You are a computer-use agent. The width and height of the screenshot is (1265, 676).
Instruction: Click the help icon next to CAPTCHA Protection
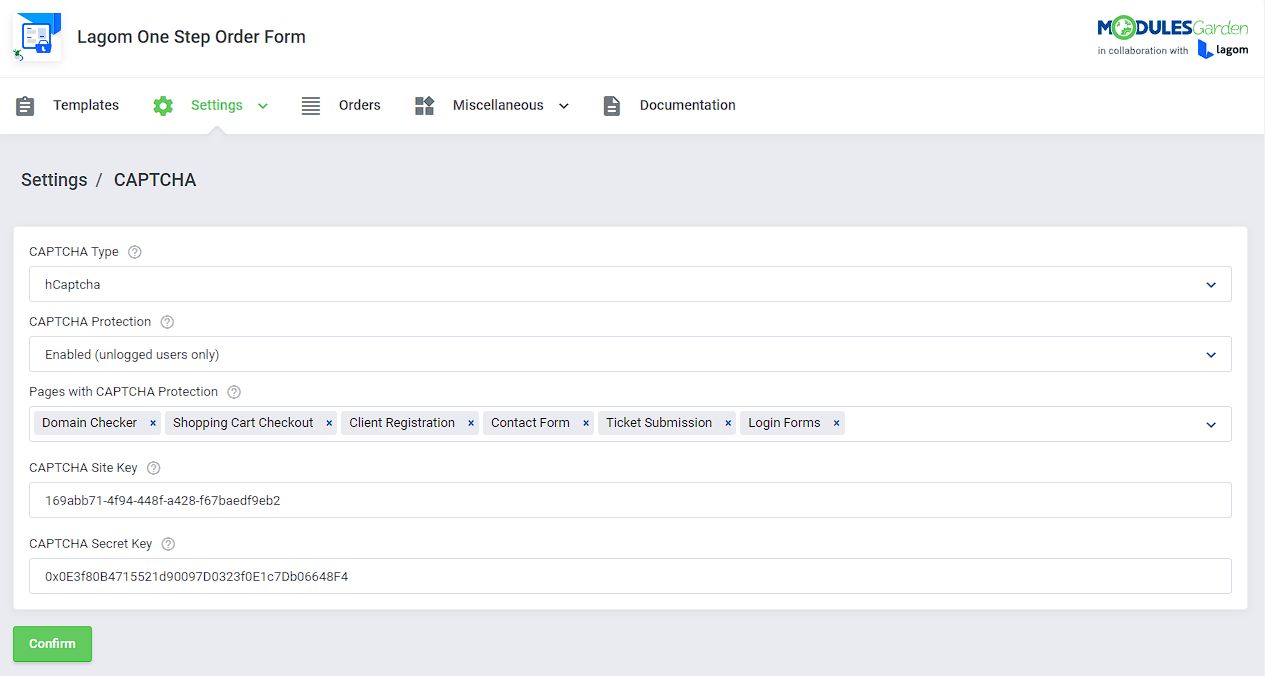click(x=166, y=321)
